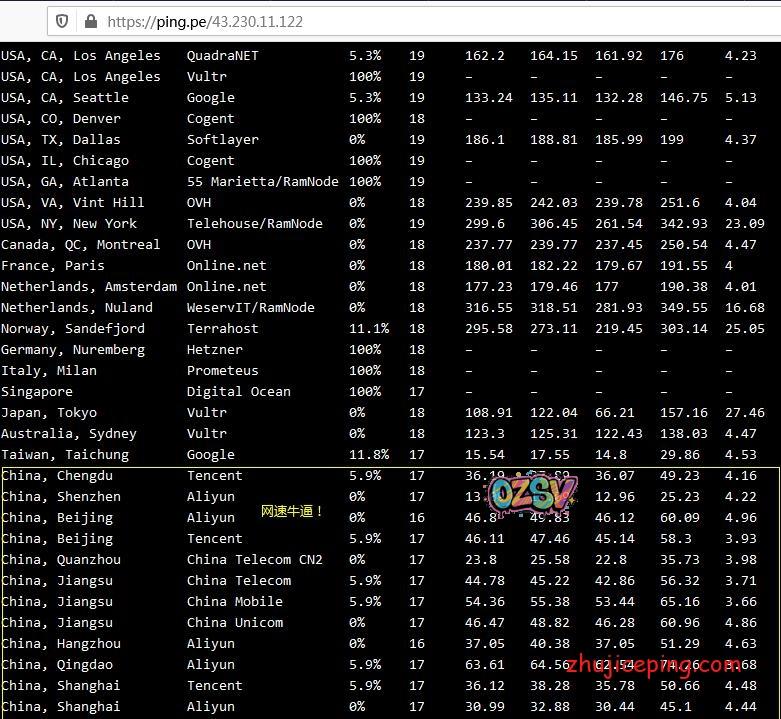781x719 pixels.
Task: Select the QuadraNET provider in Los Angeles row
Action: pos(222,56)
